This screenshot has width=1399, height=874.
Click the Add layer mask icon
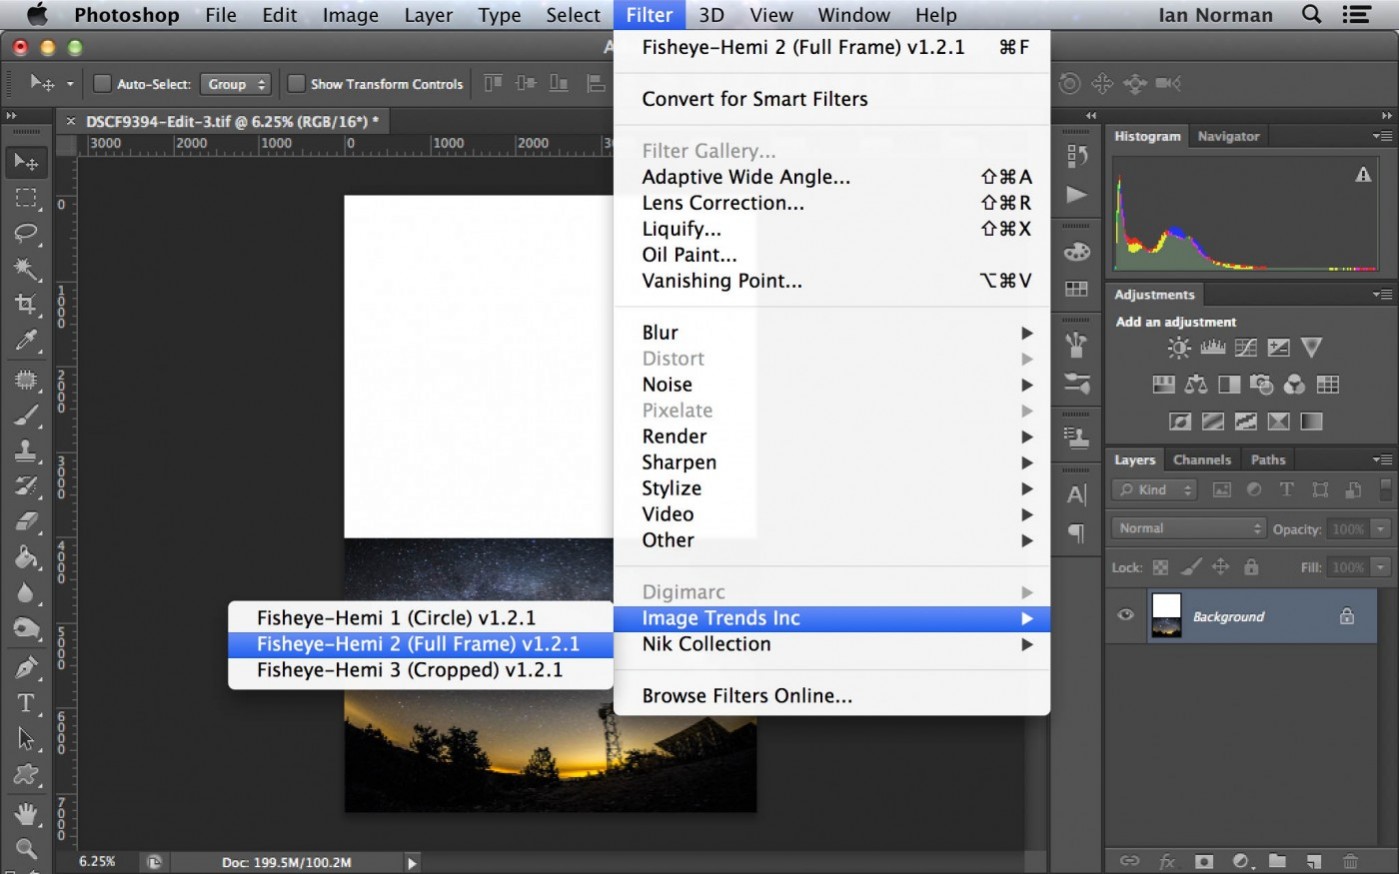coord(1204,861)
